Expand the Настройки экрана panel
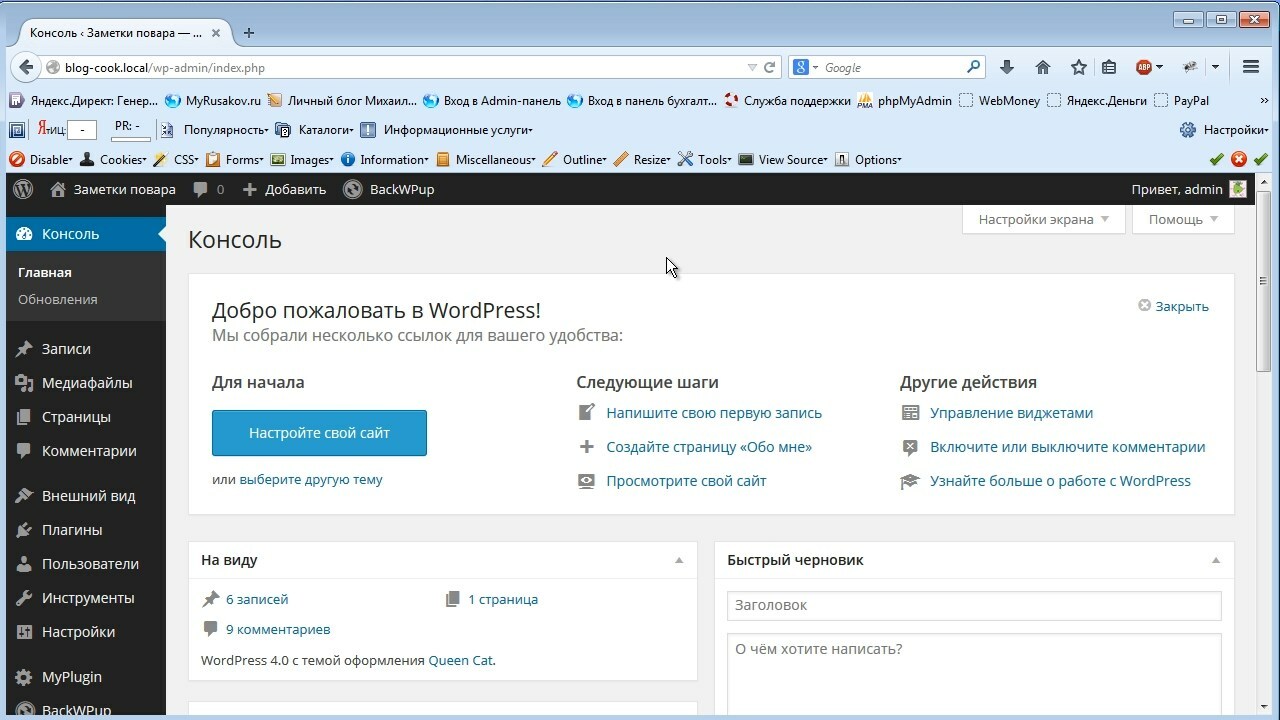Screen dimensions: 1280x720 point(1044,219)
